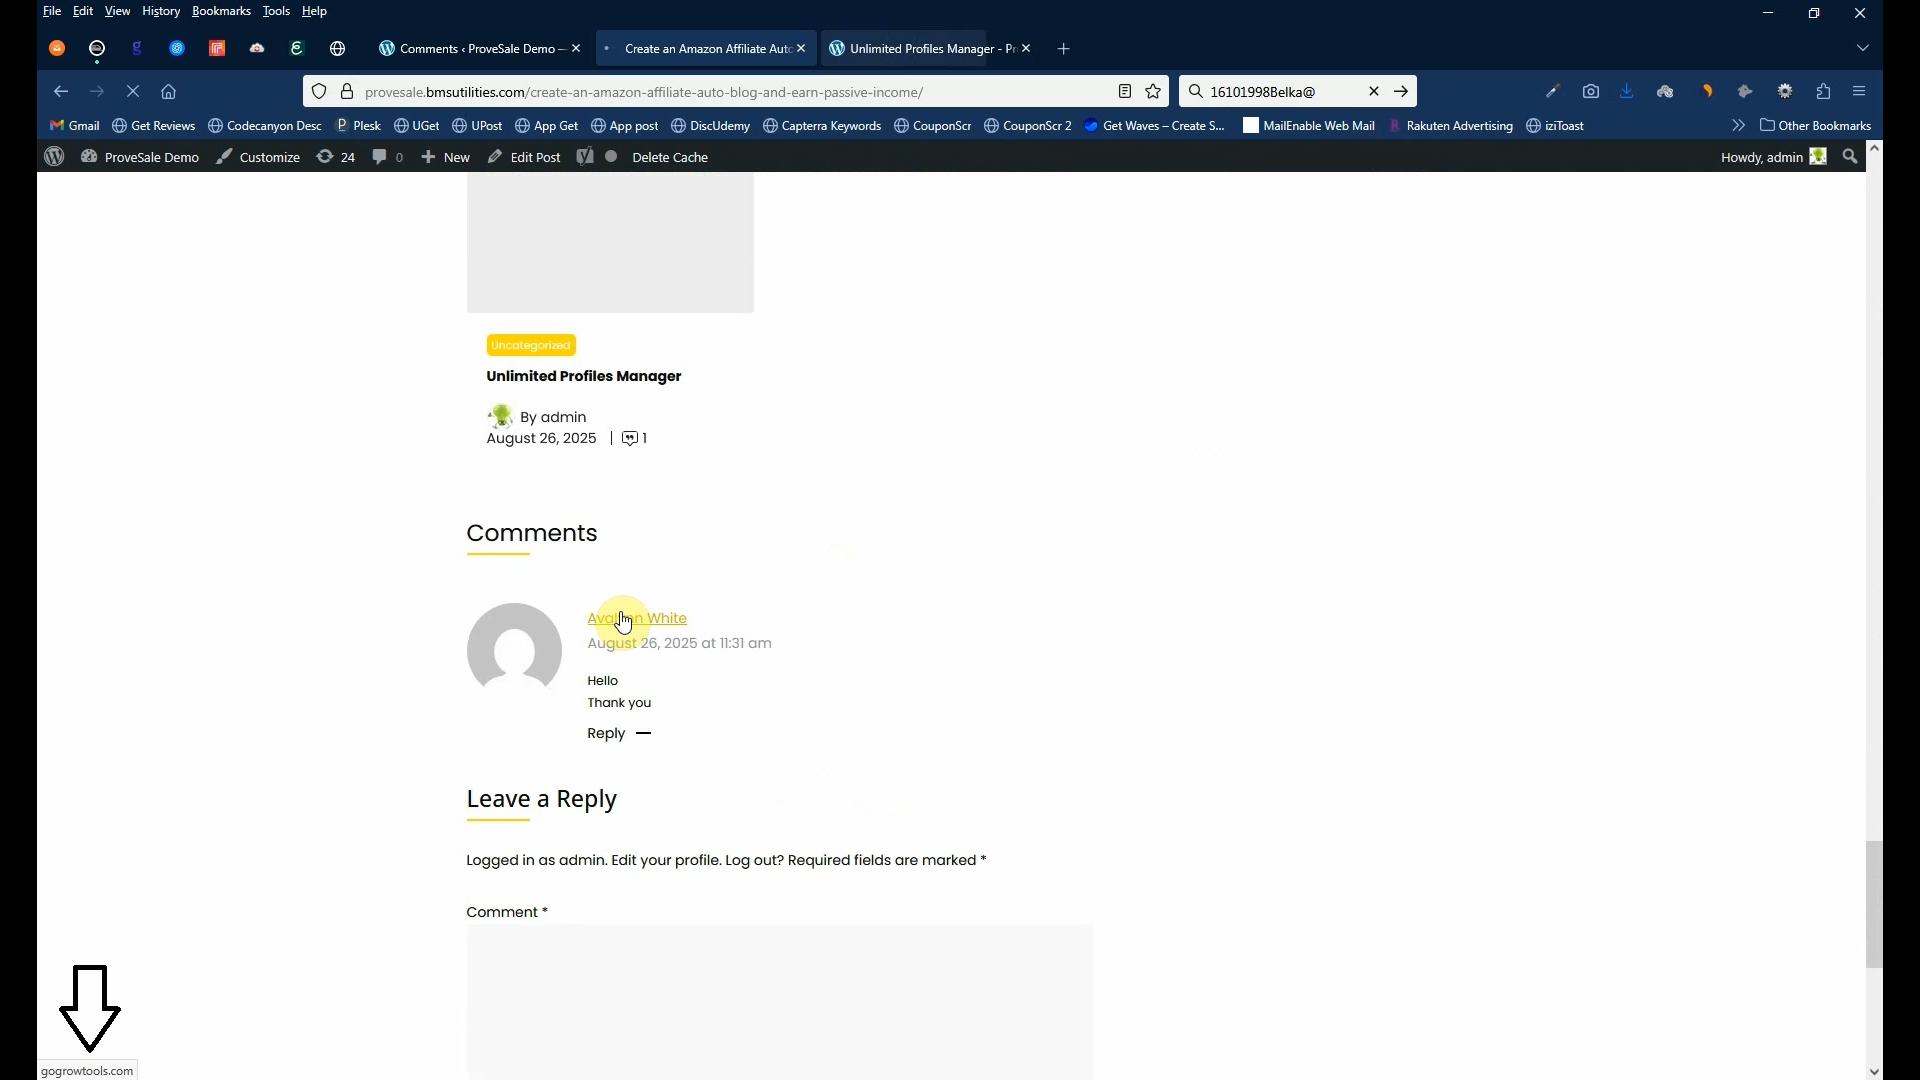
Task: Toggle reader view in the address bar
Action: [1125, 91]
